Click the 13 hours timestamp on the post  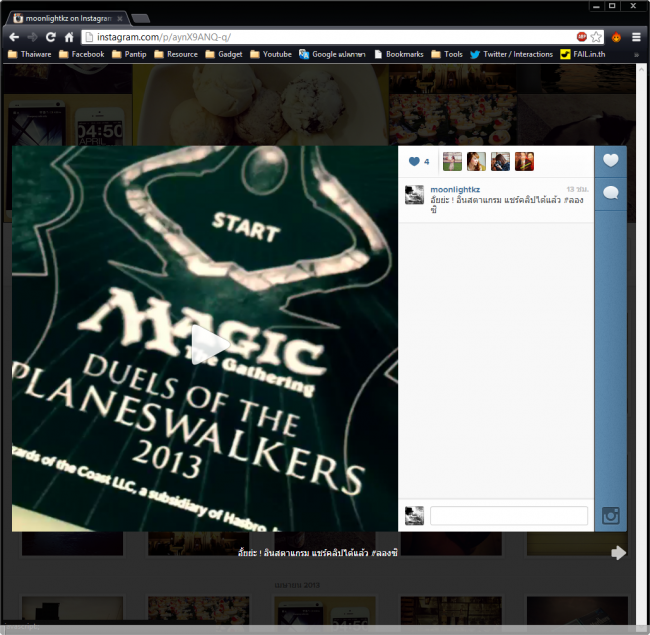click(x=577, y=189)
